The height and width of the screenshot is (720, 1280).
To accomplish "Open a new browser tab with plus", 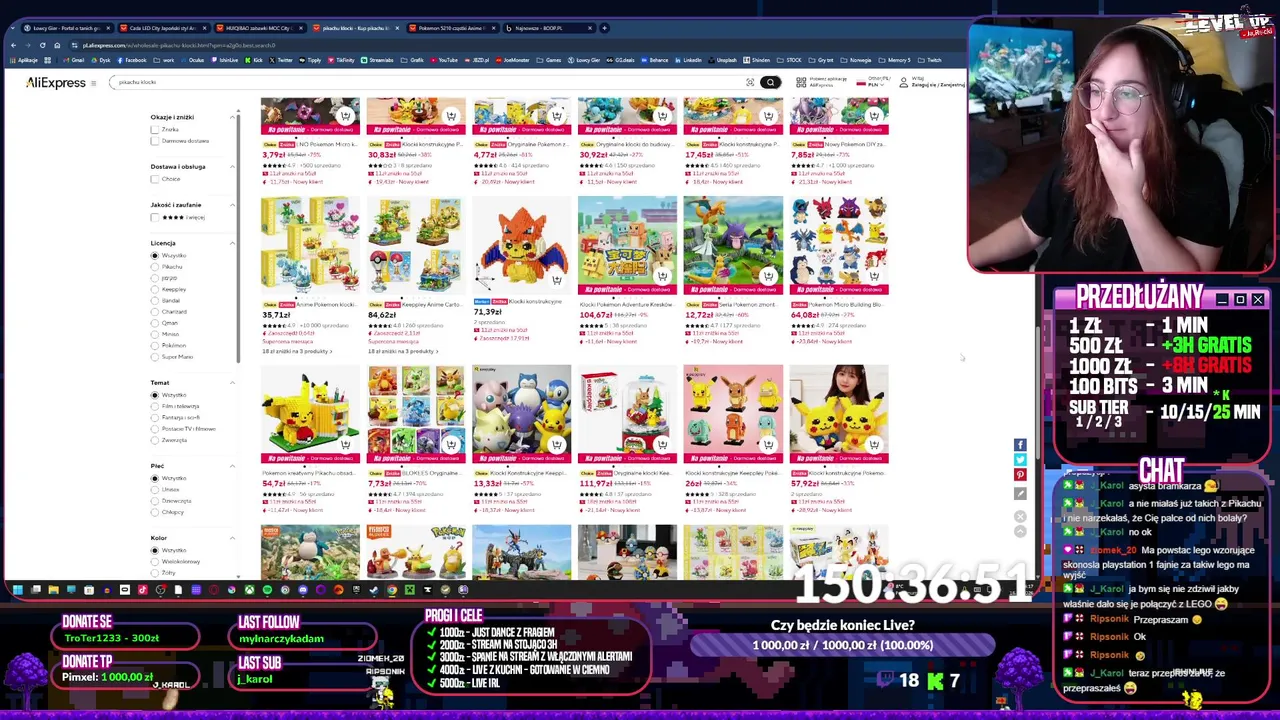I will pyautogui.click(x=604, y=28).
